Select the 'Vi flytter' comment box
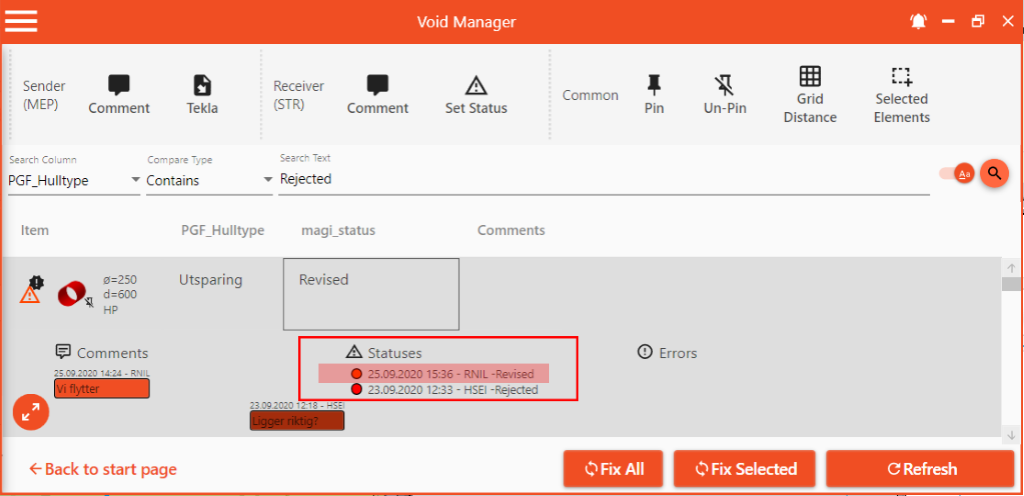Screen dimensions: 1024x496 (x=102, y=389)
